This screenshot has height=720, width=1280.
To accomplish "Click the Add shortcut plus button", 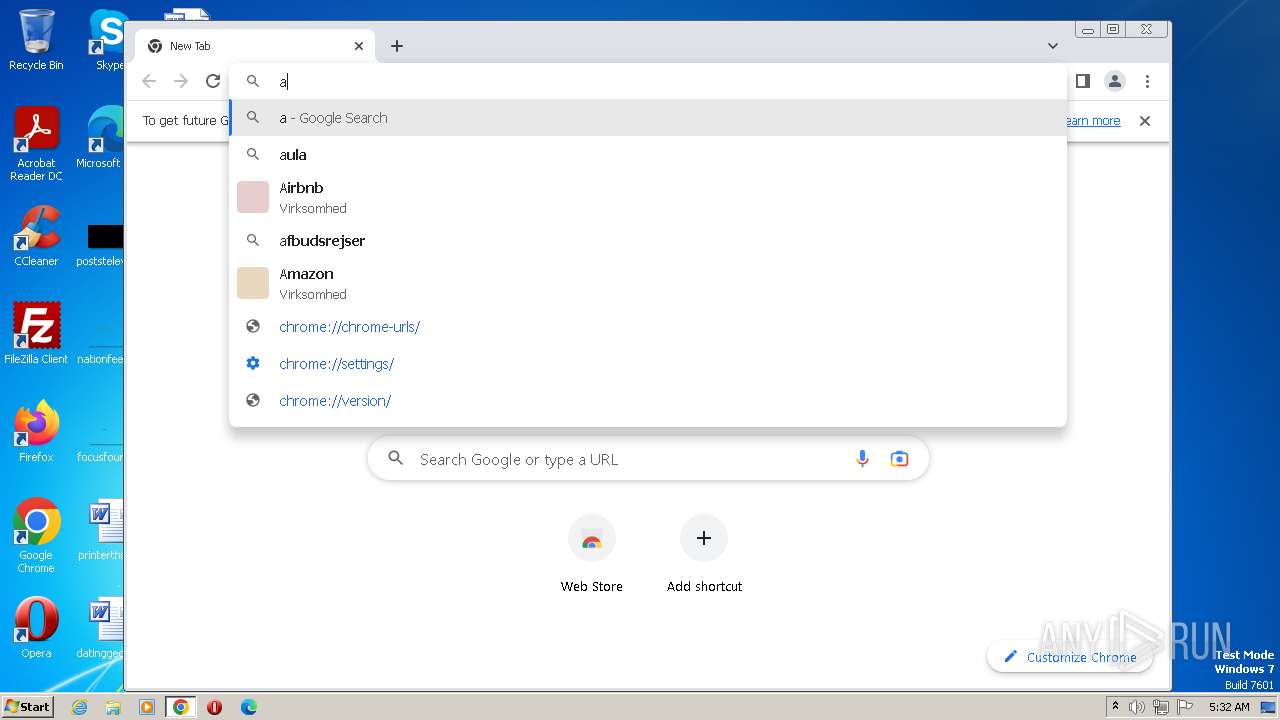I will [704, 539].
